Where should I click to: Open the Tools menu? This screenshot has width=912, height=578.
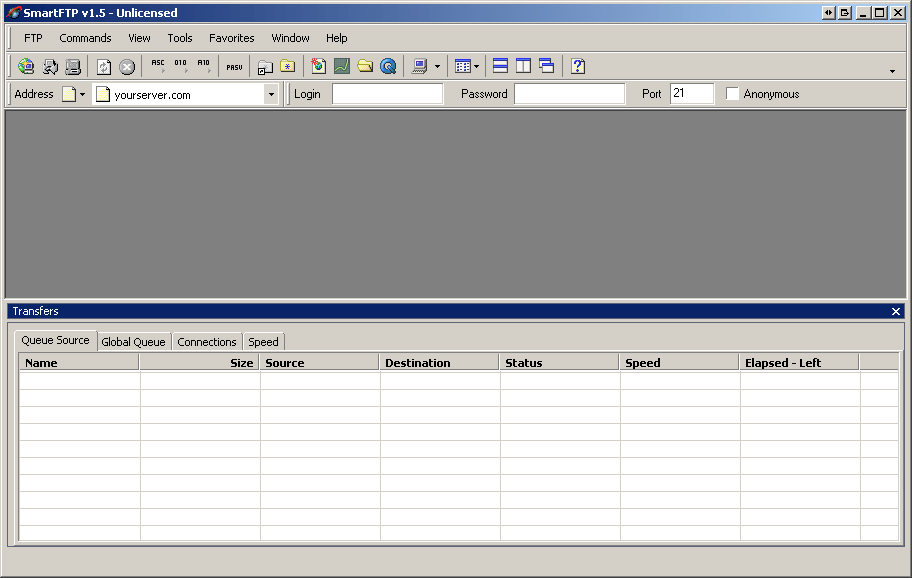(x=180, y=38)
